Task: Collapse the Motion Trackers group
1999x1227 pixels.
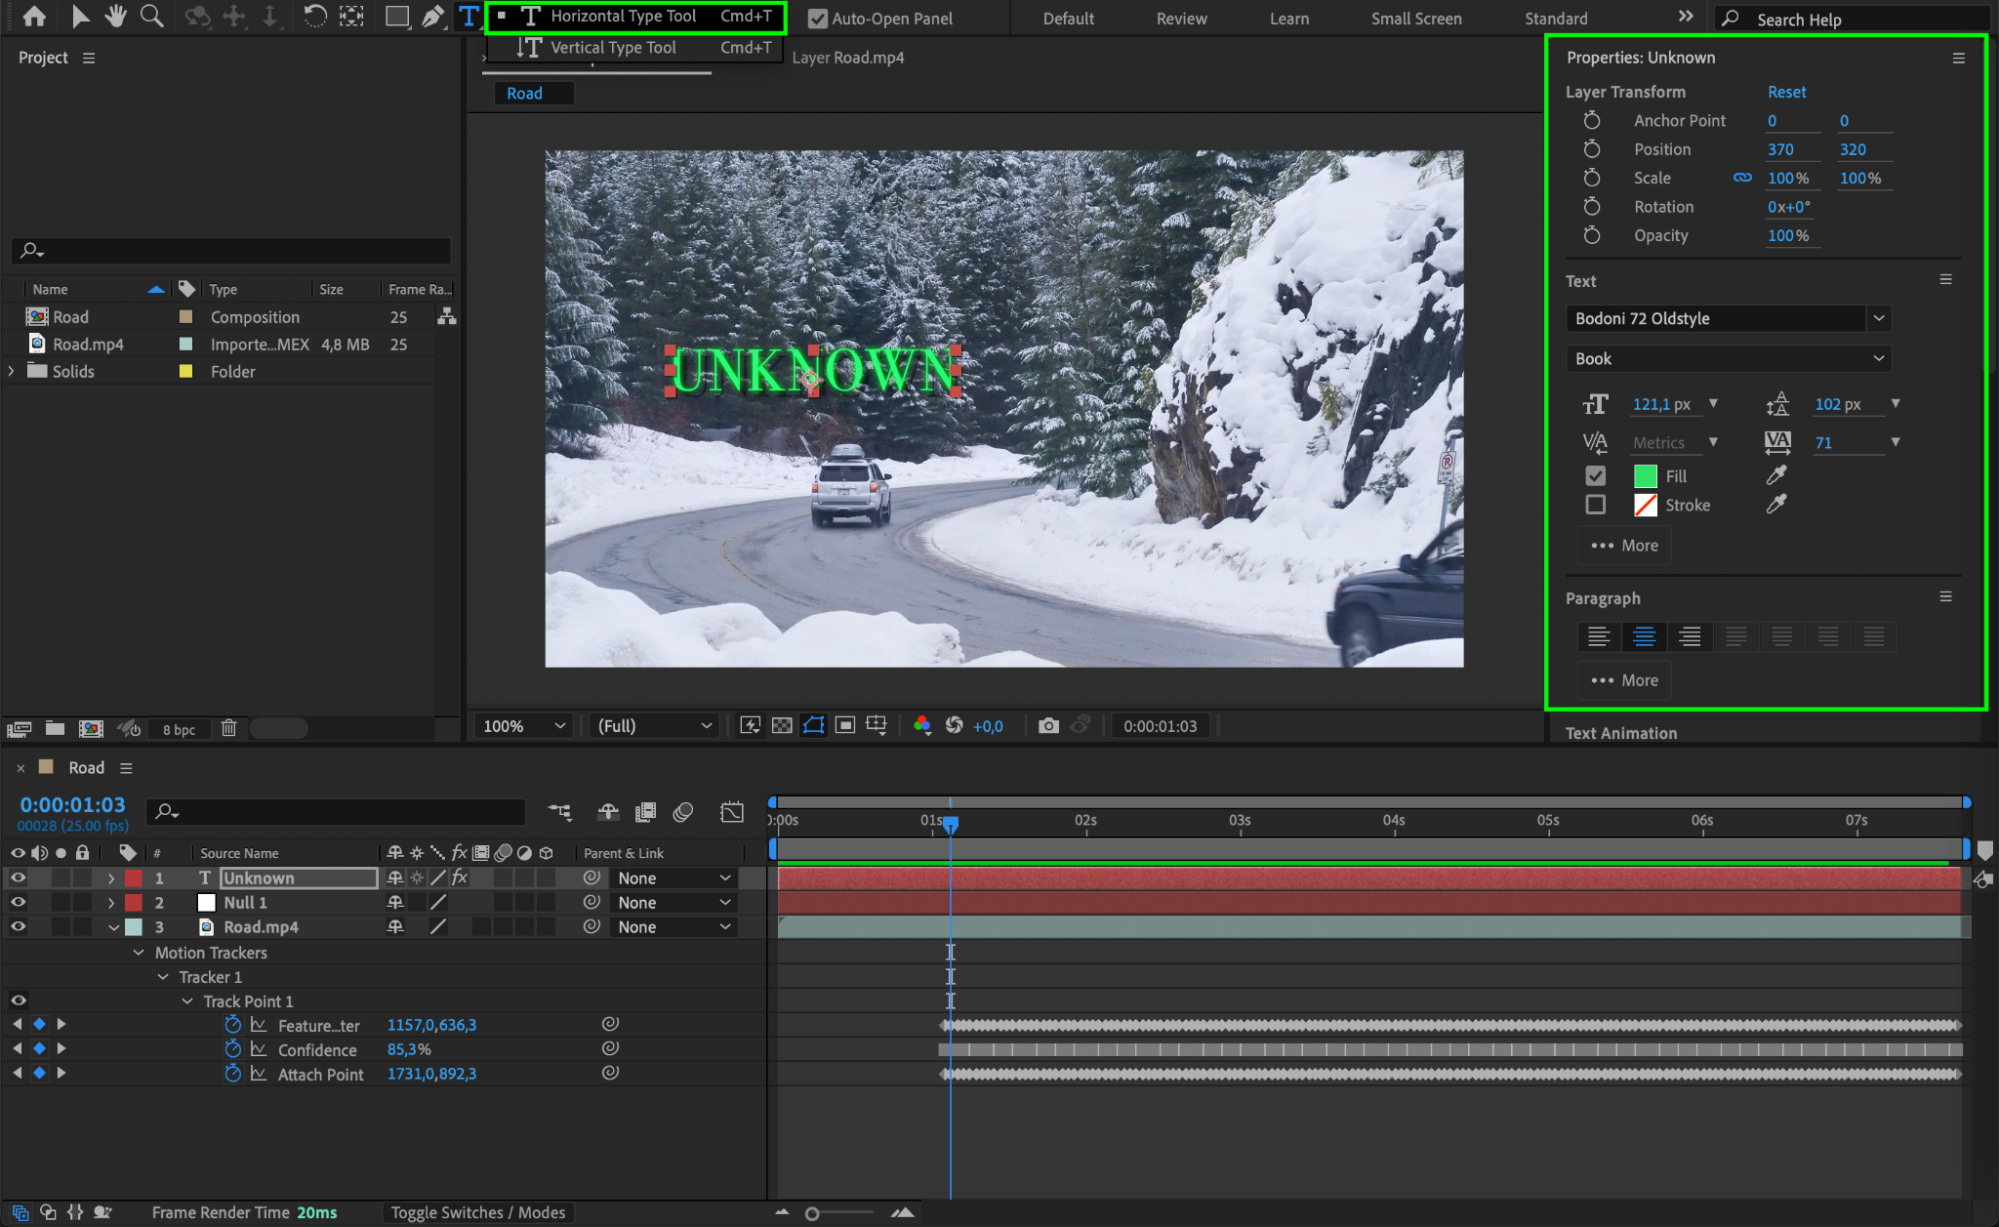Action: [139, 953]
